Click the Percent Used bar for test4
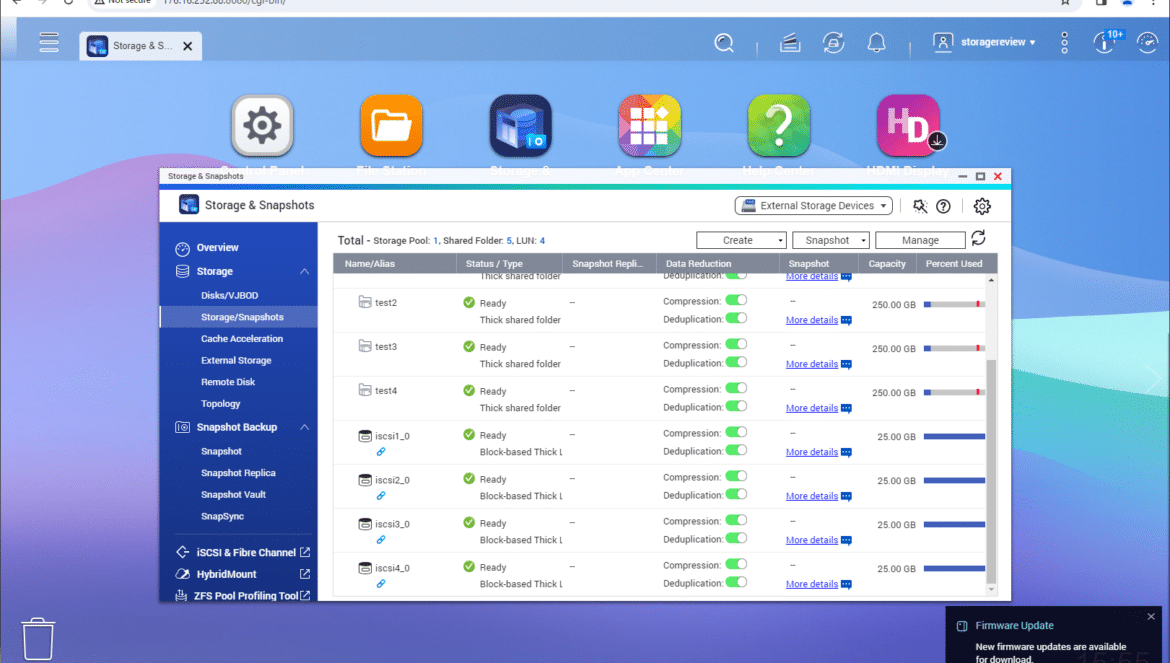Viewport: 1170px width, 663px height. pos(954,392)
